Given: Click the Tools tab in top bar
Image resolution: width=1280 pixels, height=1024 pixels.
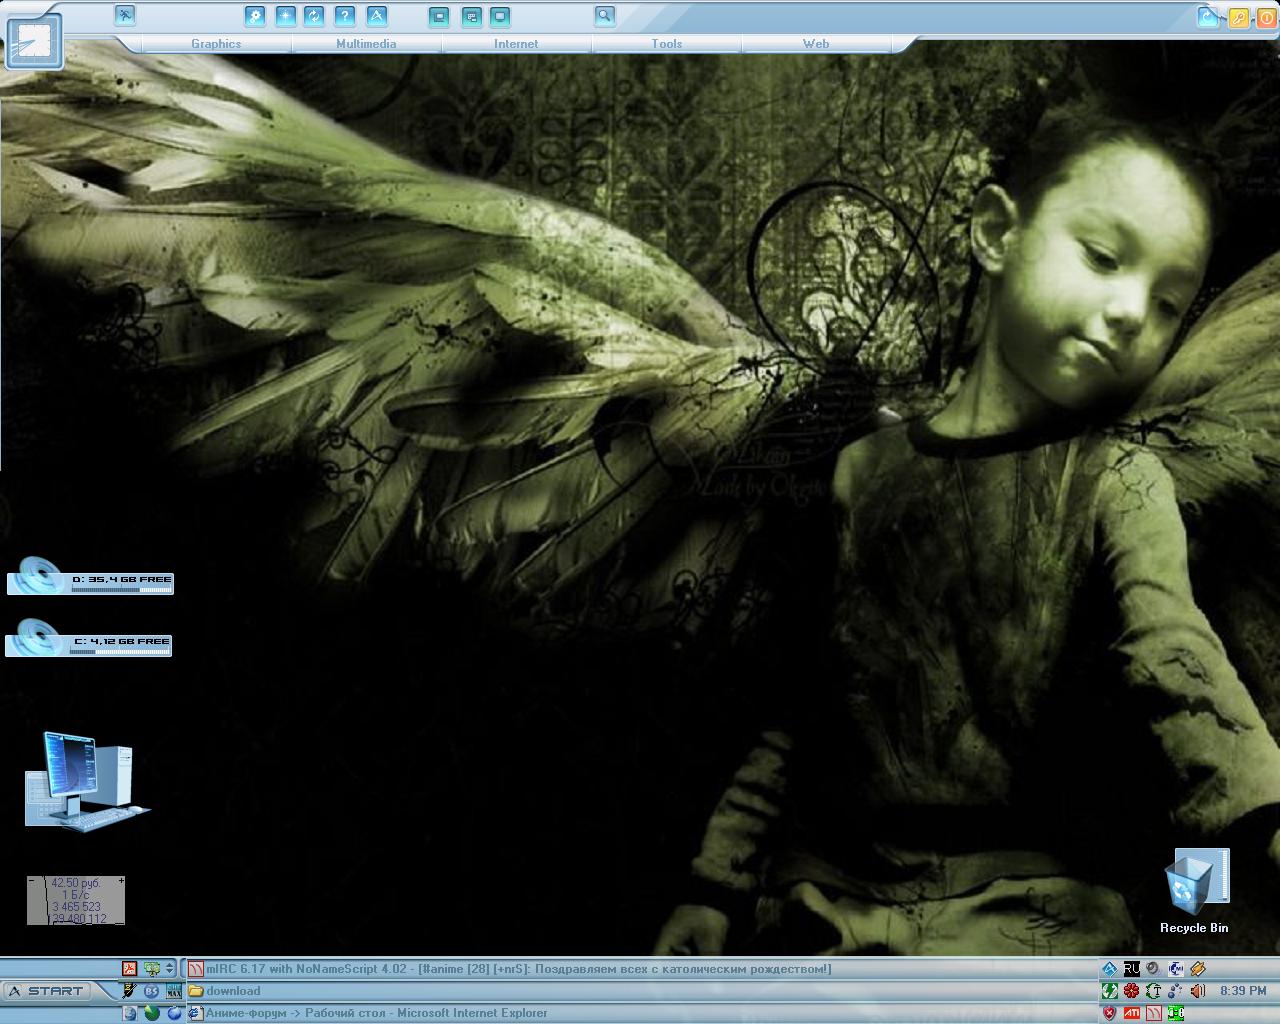Looking at the screenshot, I should (x=666, y=44).
